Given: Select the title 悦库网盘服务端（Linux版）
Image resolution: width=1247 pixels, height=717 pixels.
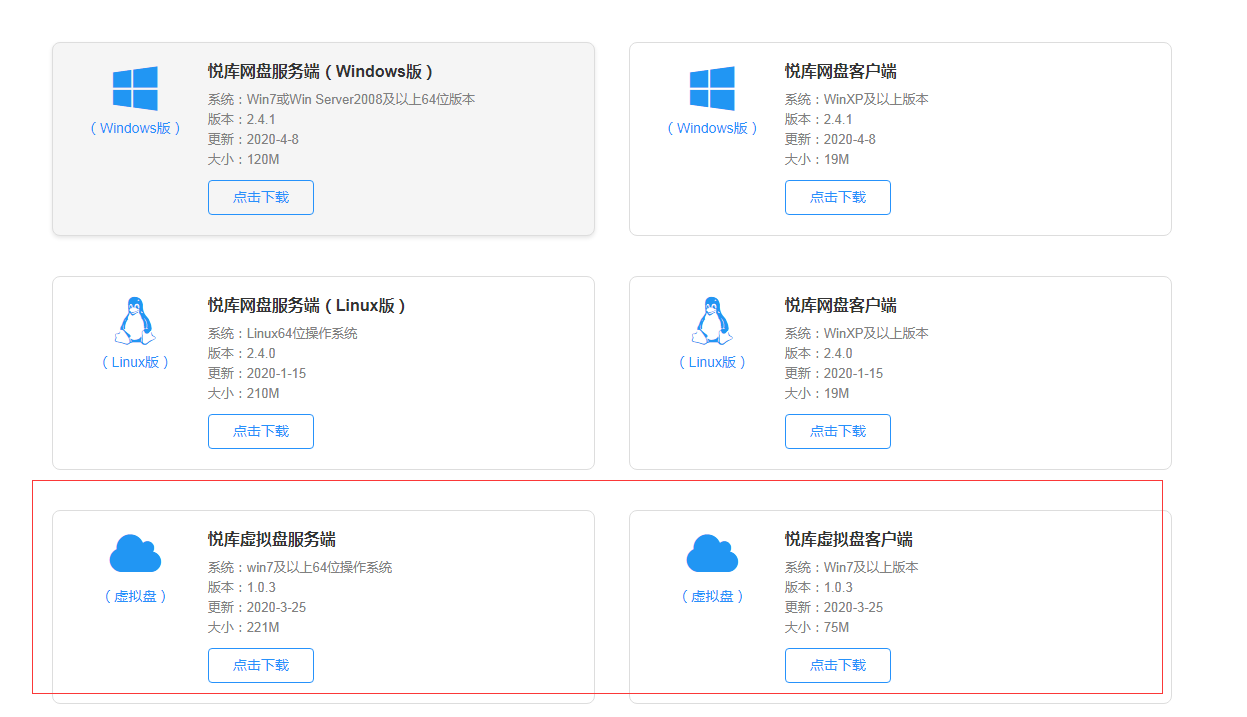Looking at the screenshot, I should pyautogui.click(x=308, y=305).
